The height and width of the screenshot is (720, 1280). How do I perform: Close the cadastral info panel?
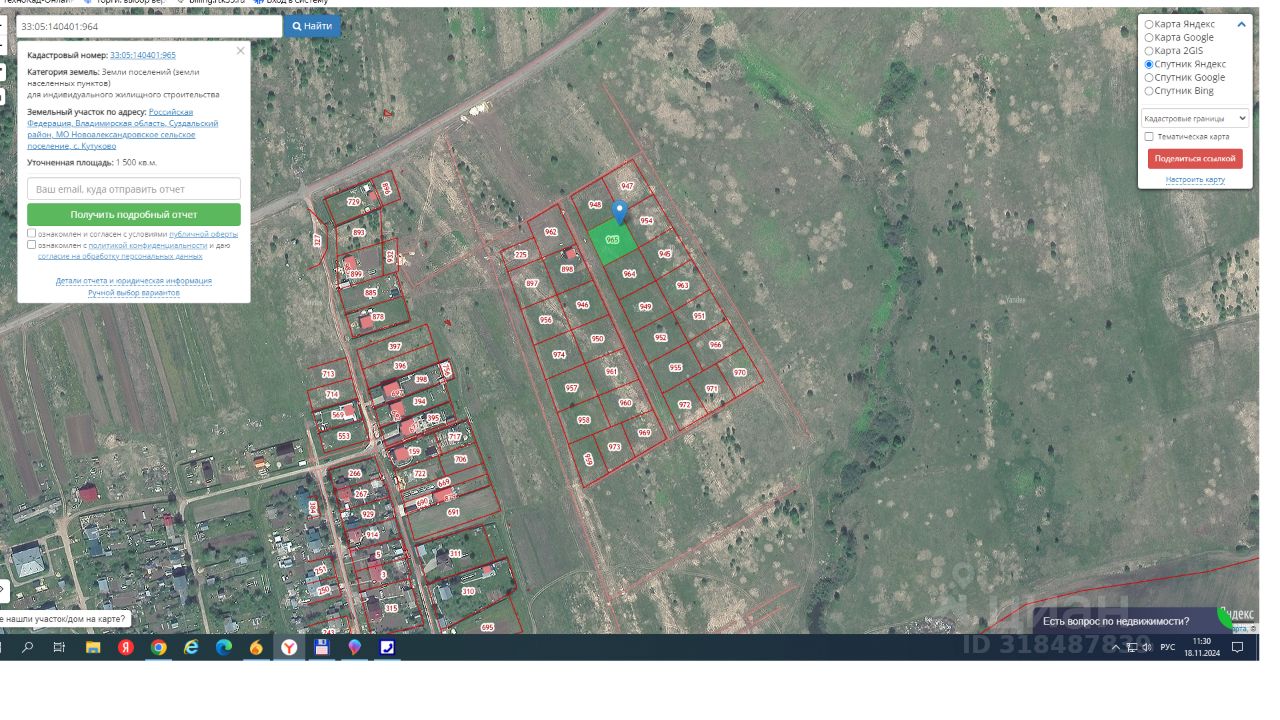click(240, 51)
